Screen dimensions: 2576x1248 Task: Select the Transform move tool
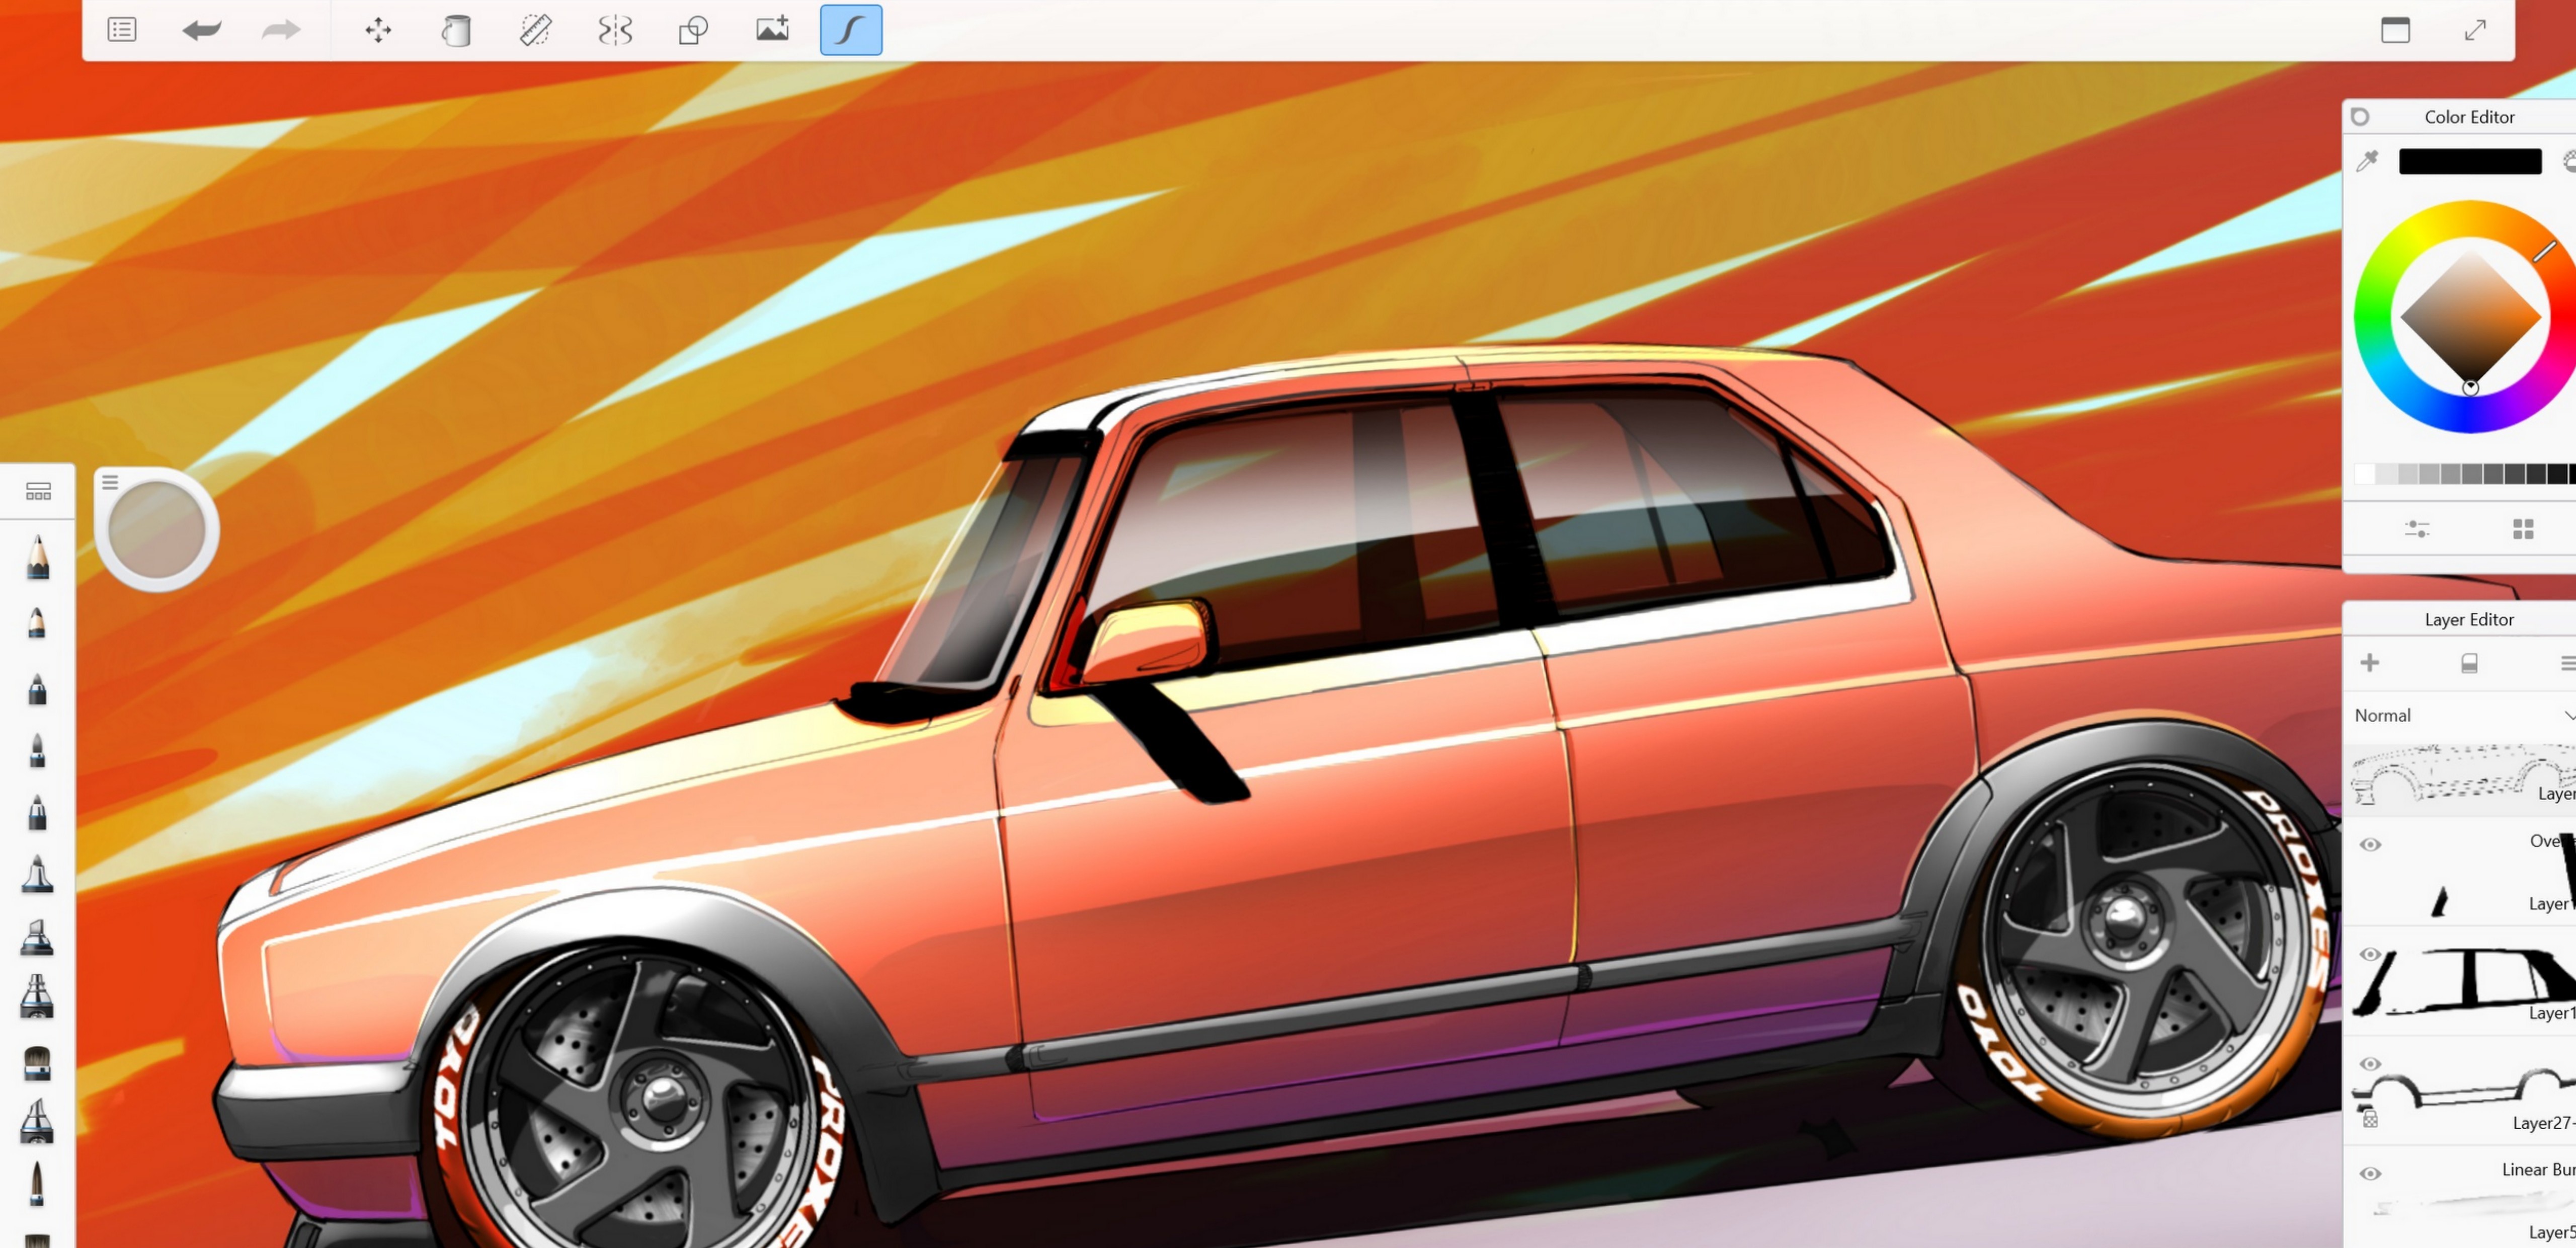pos(378,30)
